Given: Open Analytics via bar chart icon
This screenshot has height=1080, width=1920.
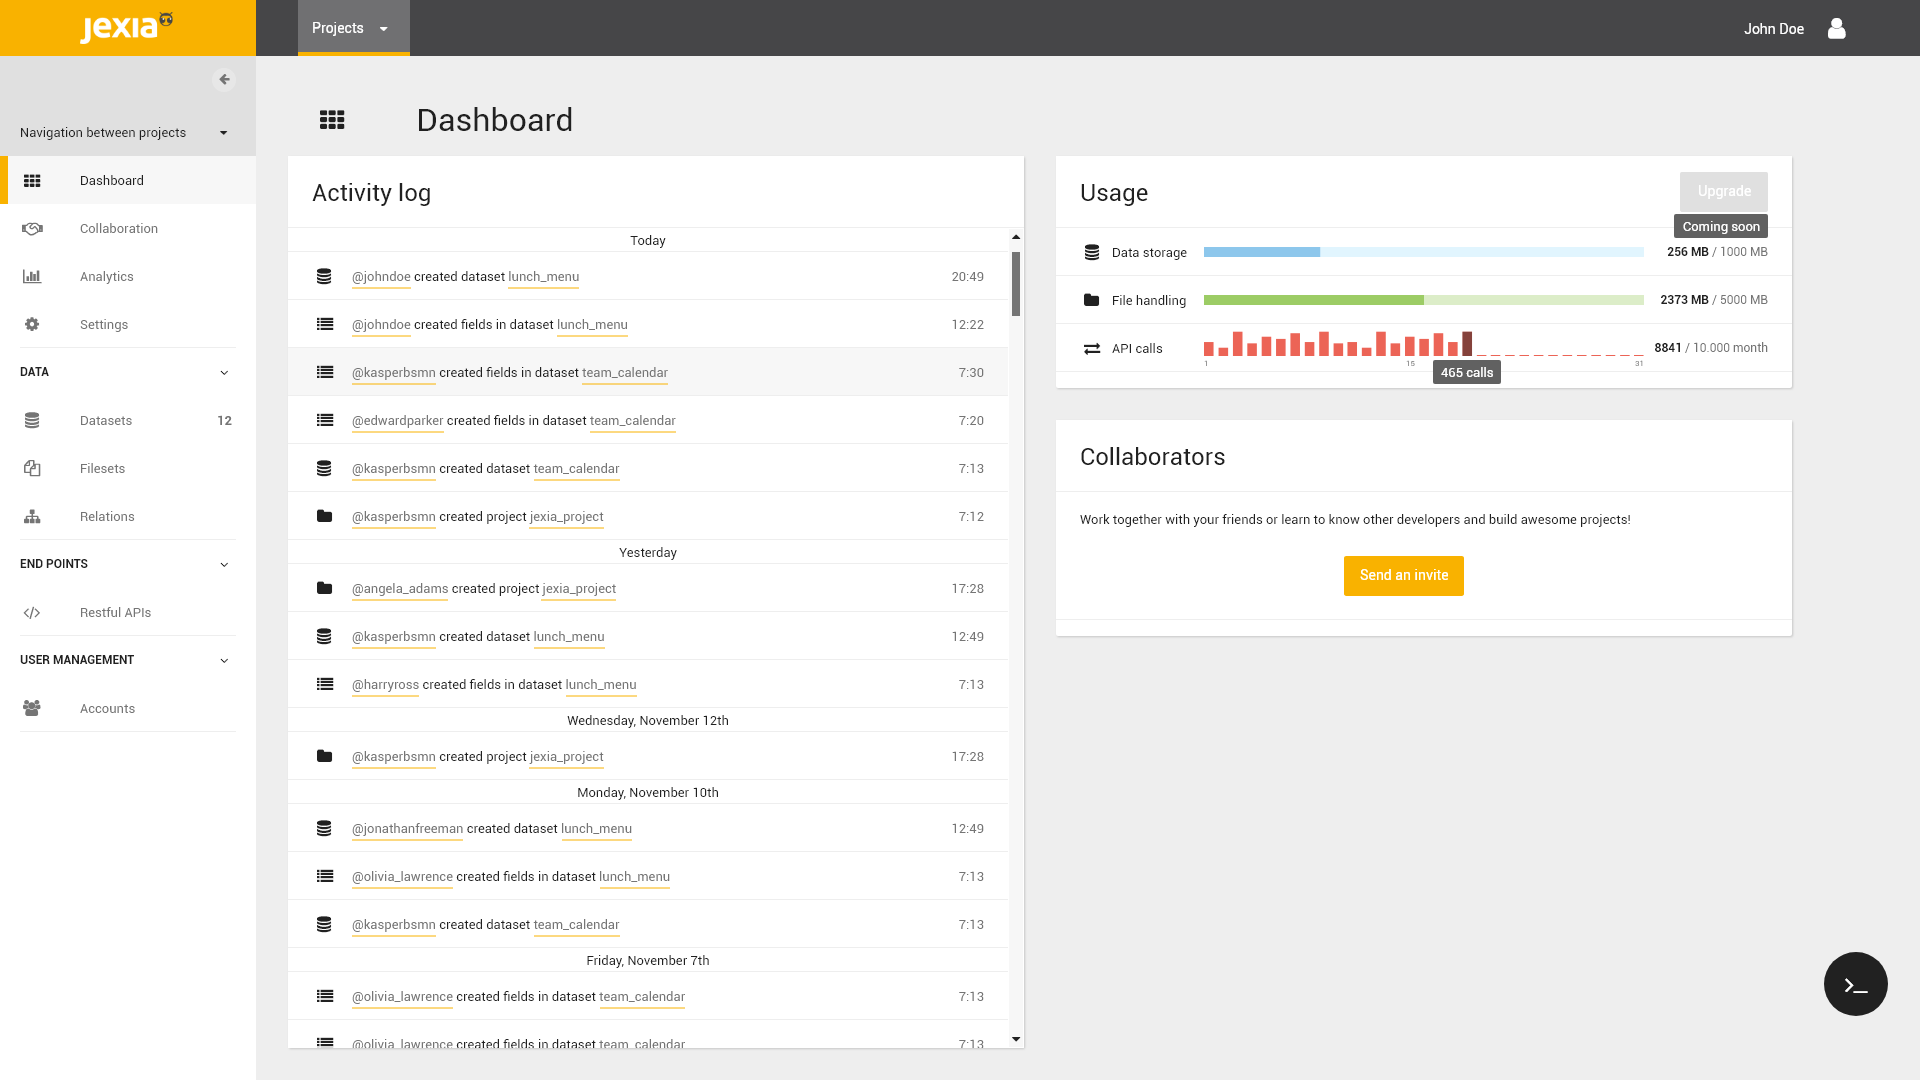Looking at the screenshot, I should pos(32,277).
